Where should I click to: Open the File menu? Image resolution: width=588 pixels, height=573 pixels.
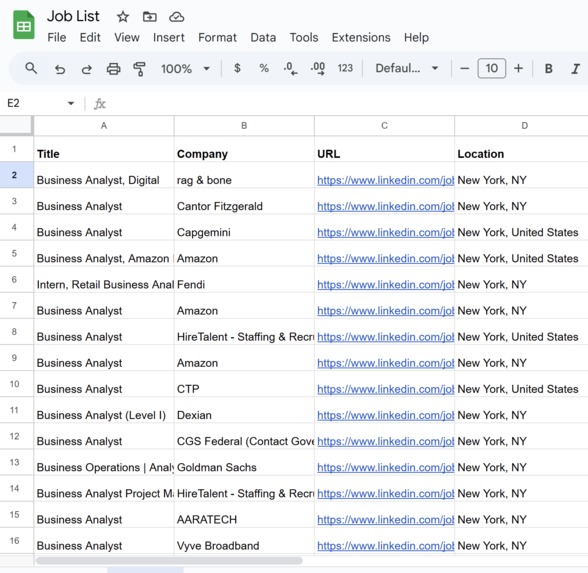tap(57, 38)
